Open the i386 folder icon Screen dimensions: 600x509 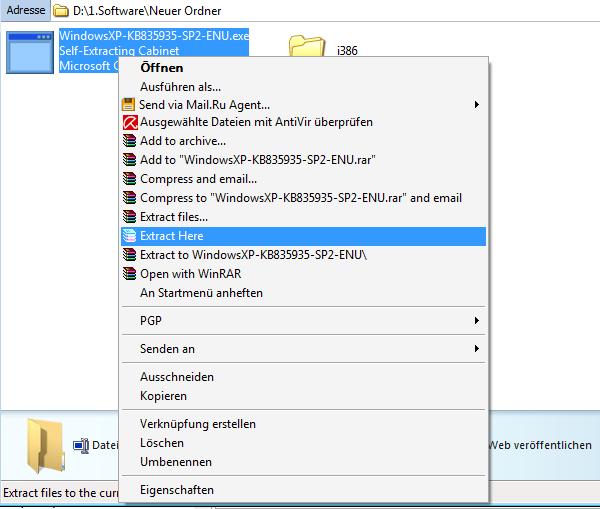click(307, 46)
